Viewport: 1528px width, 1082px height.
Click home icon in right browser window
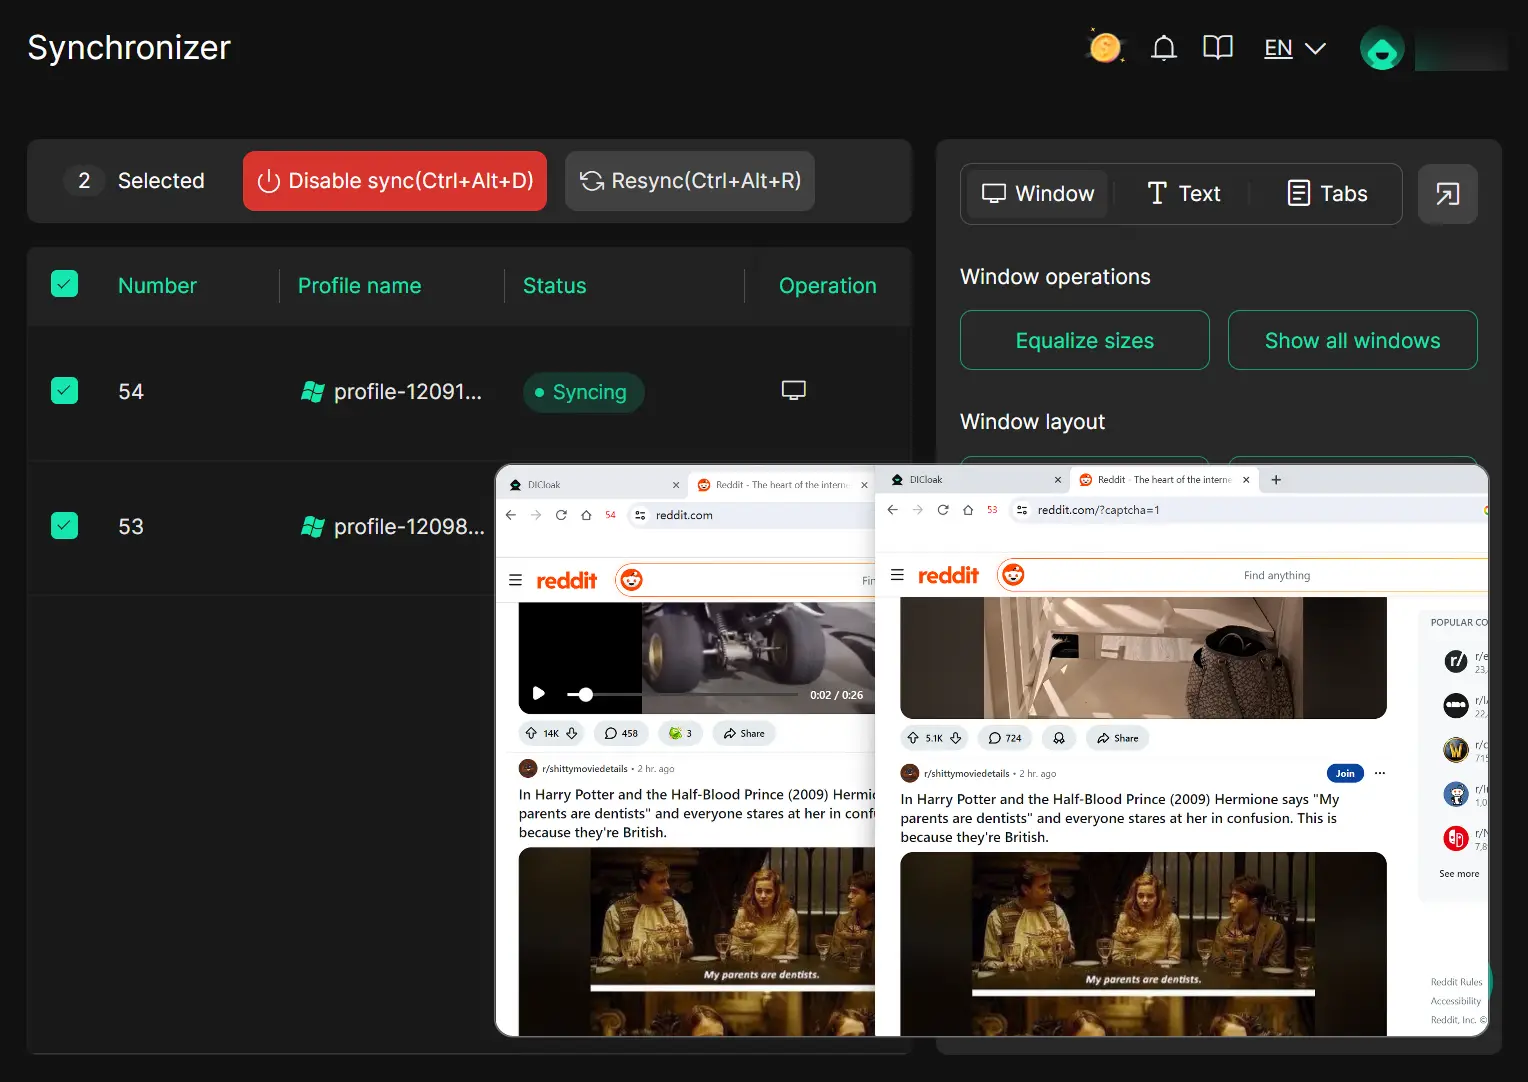pyautogui.click(x=968, y=510)
